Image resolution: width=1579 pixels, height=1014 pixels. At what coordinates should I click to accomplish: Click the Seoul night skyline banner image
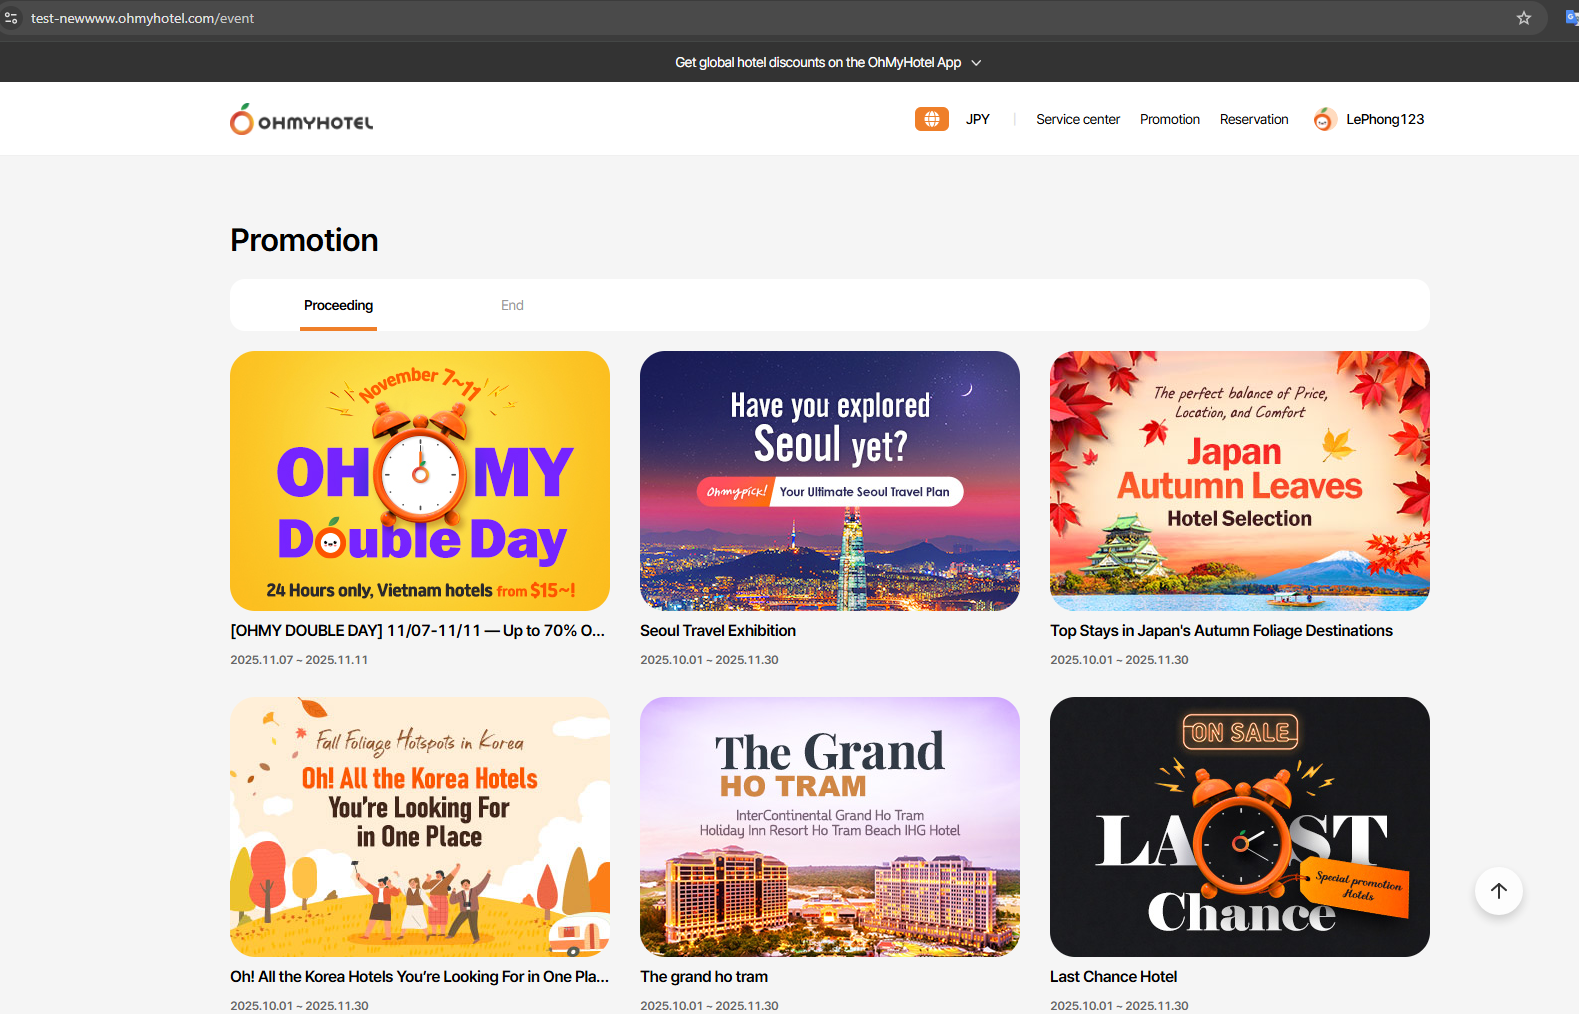click(830, 481)
